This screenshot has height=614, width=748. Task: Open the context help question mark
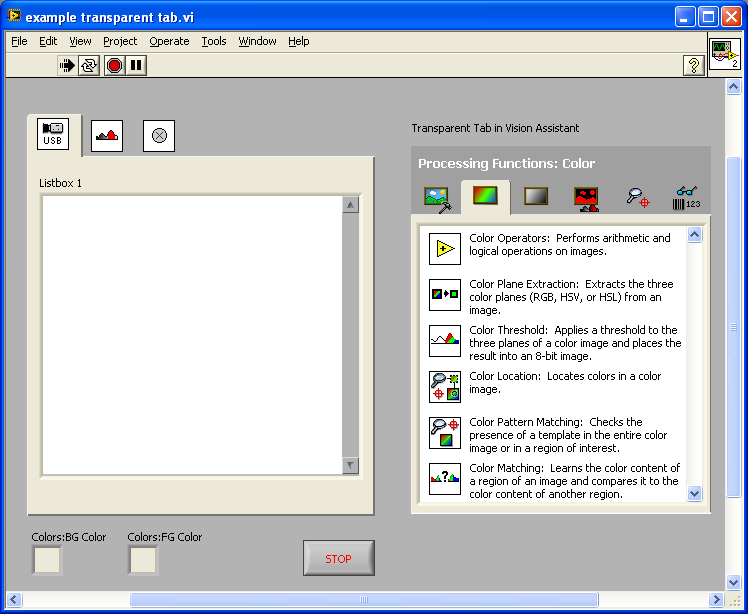click(693, 65)
